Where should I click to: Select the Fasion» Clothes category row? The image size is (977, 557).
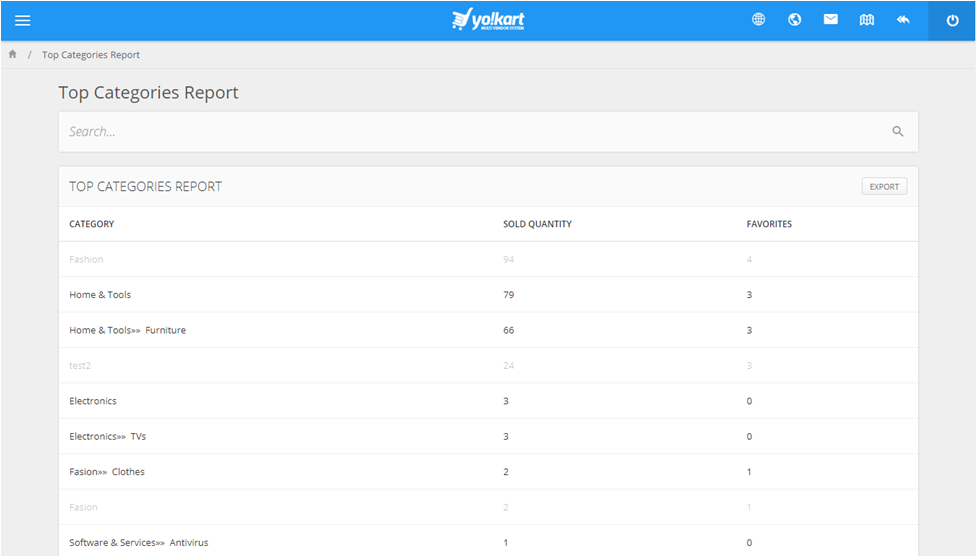(107, 472)
